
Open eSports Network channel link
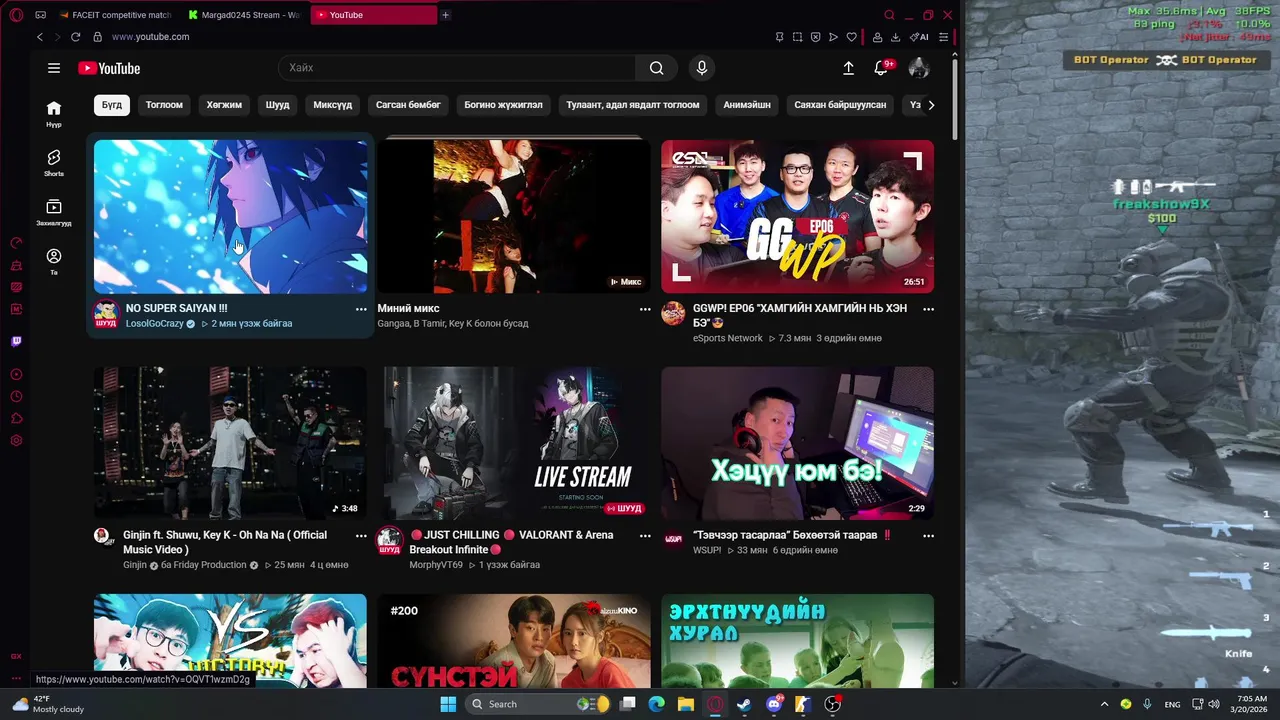(x=728, y=338)
